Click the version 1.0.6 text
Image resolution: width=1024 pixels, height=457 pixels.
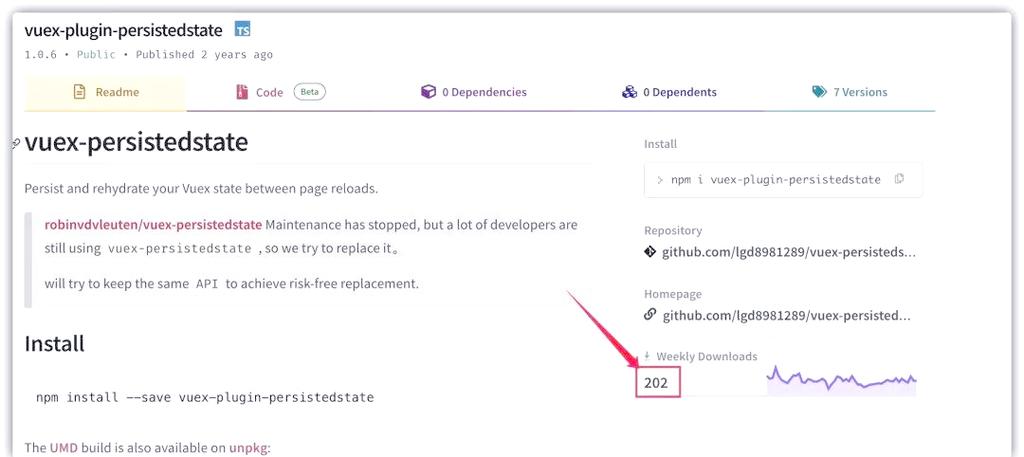click(40, 55)
